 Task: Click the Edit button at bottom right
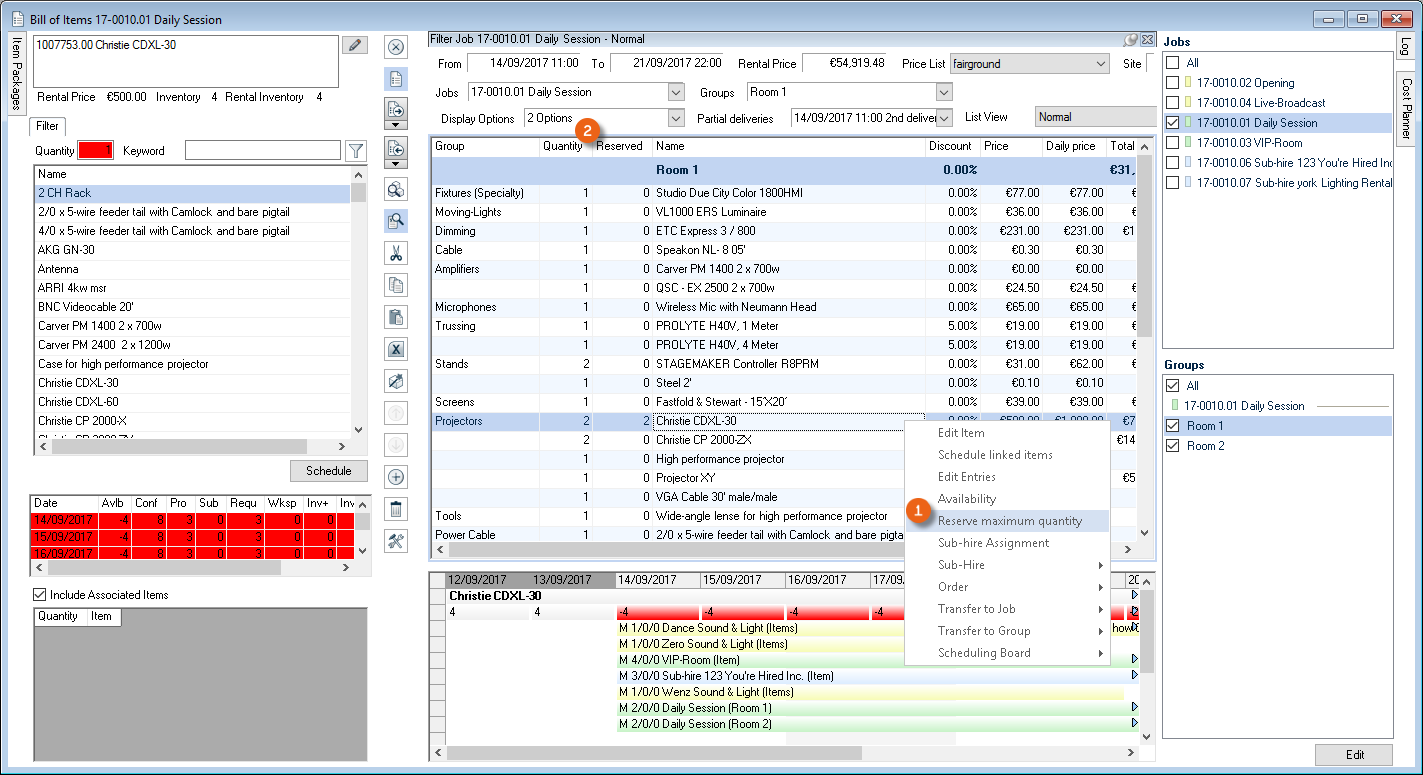pos(1353,755)
